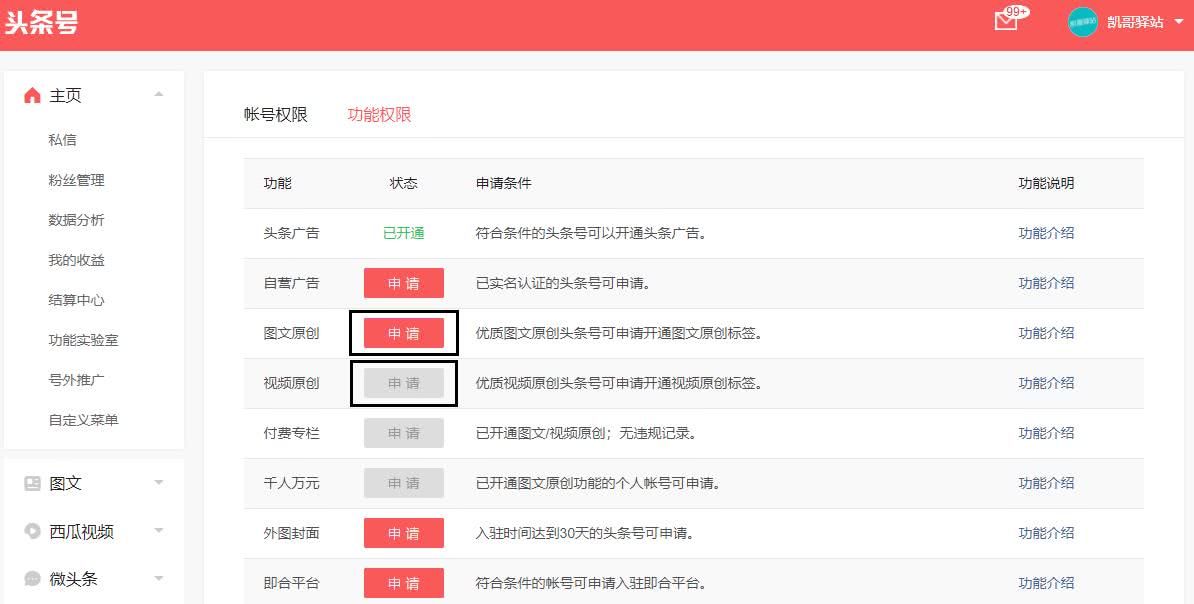
Task: Click the 图文原创 row label
Action: pos(292,333)
